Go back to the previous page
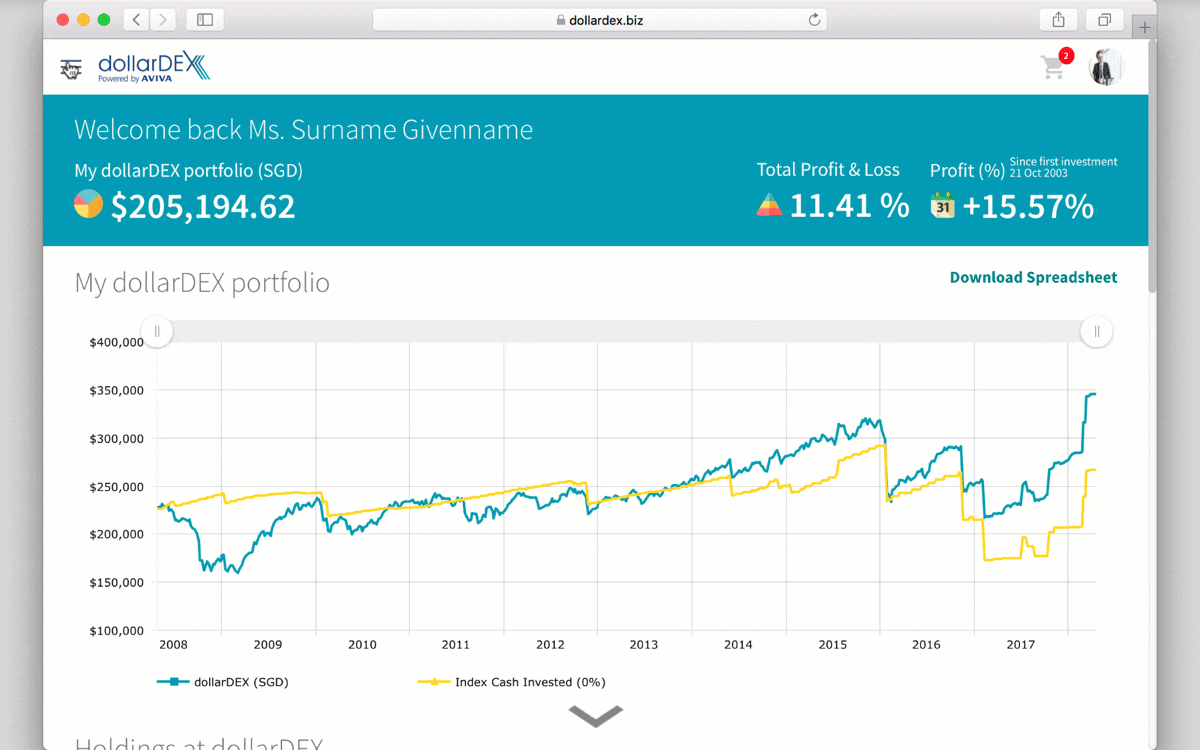This screenshot has width=1200, height=750. coord(137,19)
